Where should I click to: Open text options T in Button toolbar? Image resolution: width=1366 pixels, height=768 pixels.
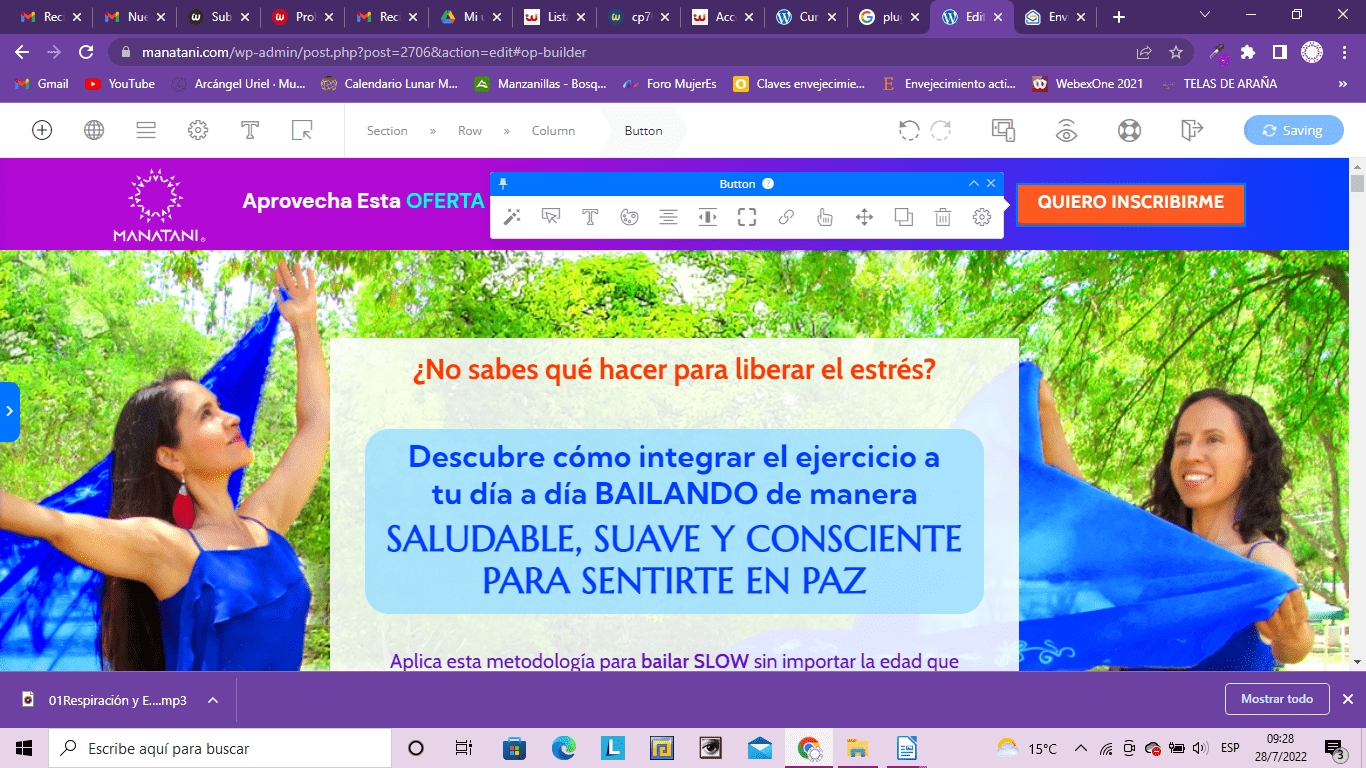590,217
